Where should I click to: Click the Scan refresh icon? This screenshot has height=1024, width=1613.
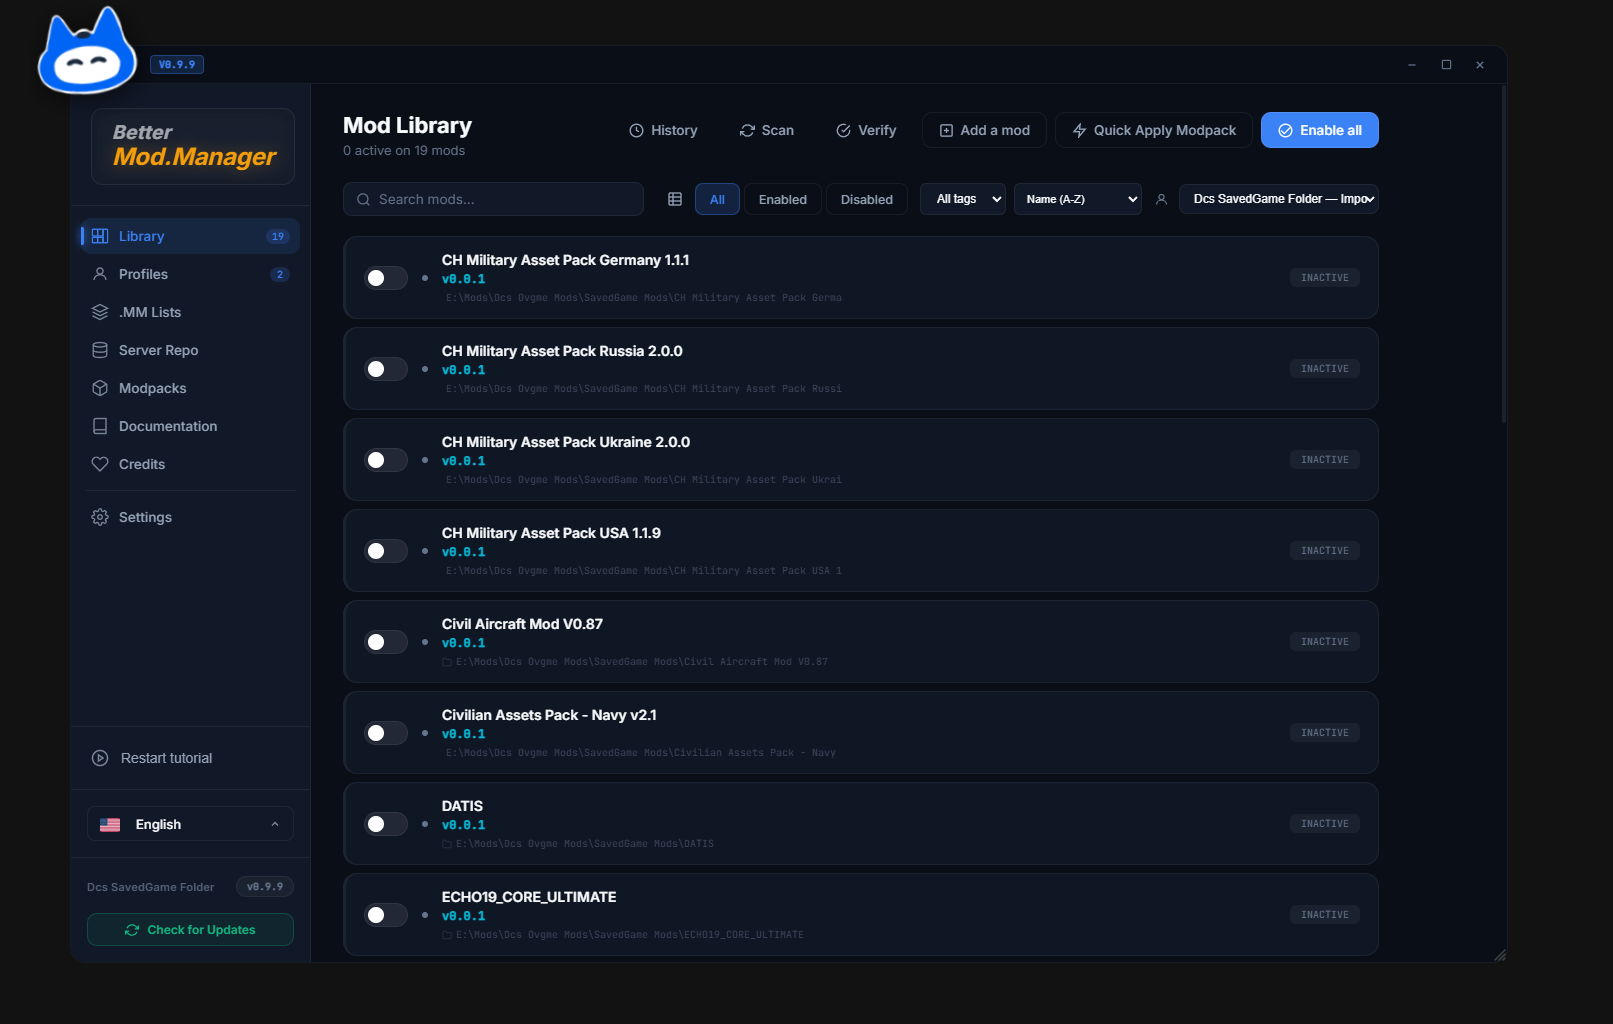[x=747, y=131]
